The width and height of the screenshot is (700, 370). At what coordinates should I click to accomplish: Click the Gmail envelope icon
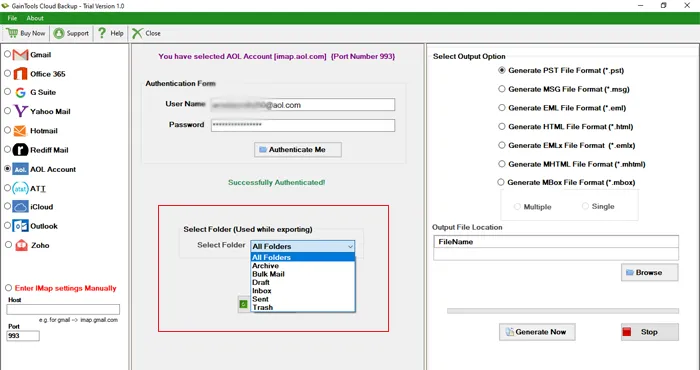[21, 55]
